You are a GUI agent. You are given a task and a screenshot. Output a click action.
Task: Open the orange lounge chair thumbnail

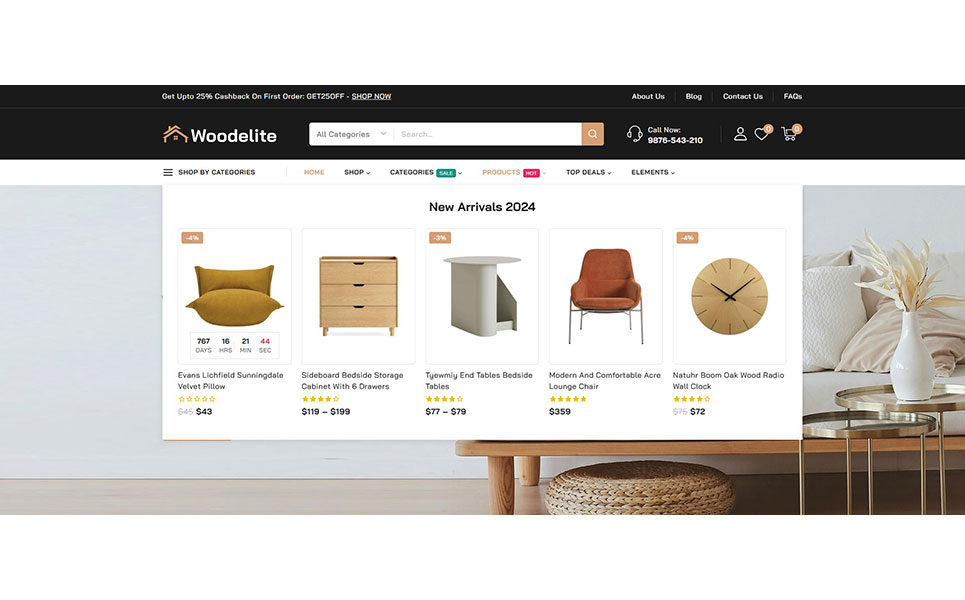606,296
